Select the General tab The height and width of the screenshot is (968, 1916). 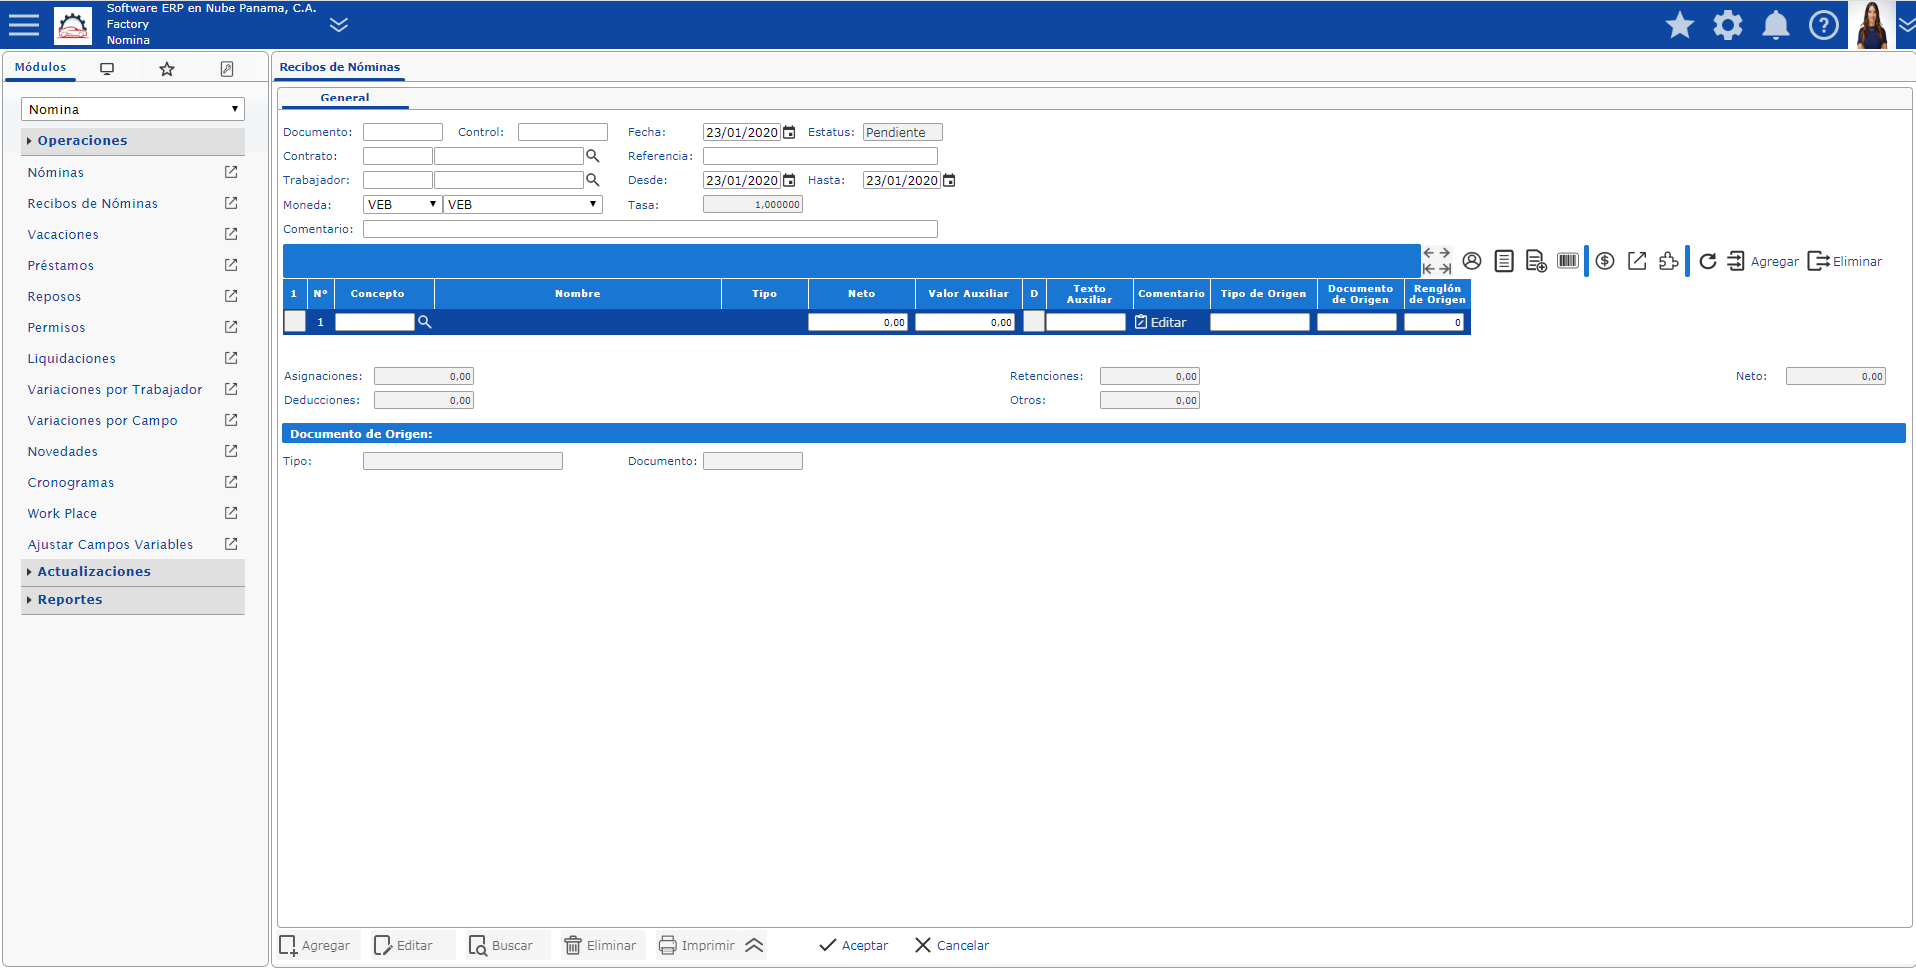pyautogui.click(x=345, y=98)
